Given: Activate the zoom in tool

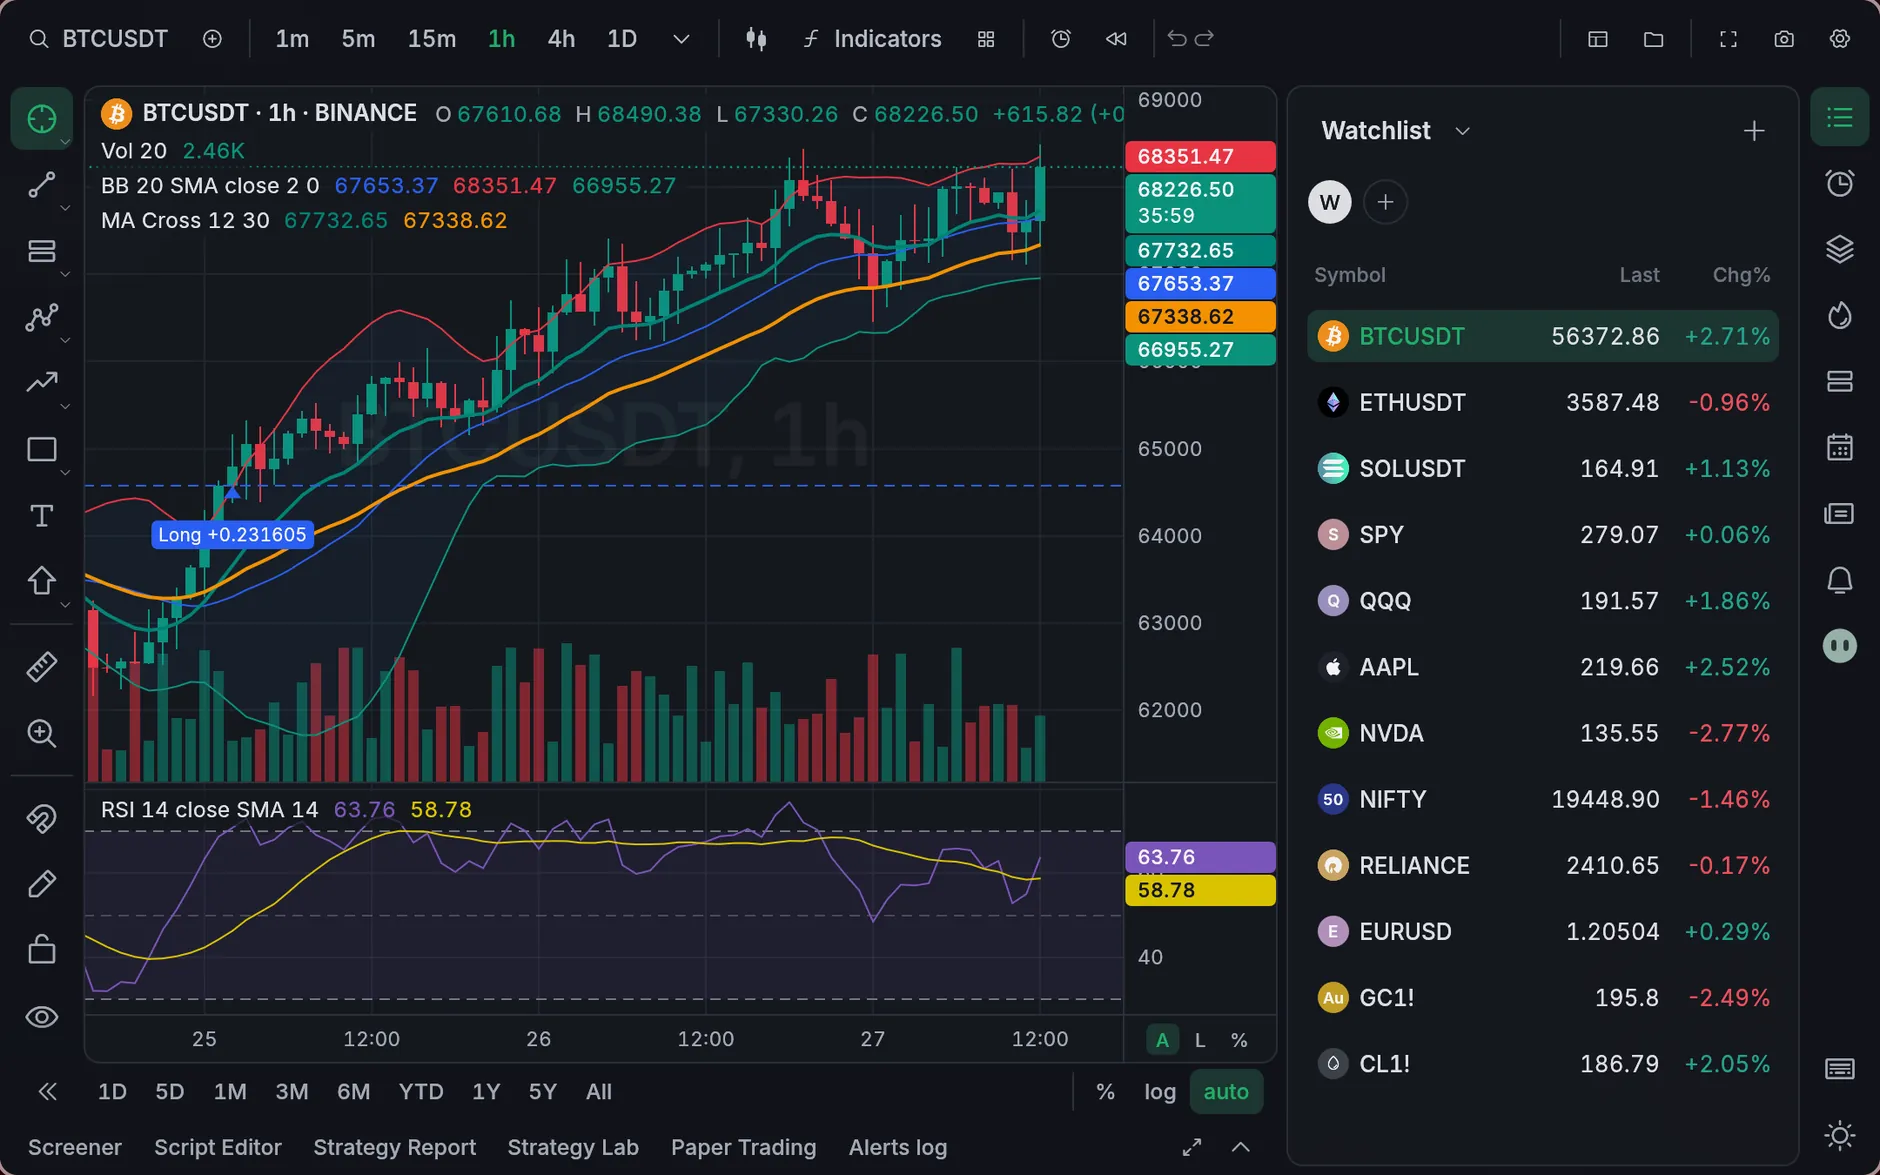Looking at the screenshot, I should [41, 733].
